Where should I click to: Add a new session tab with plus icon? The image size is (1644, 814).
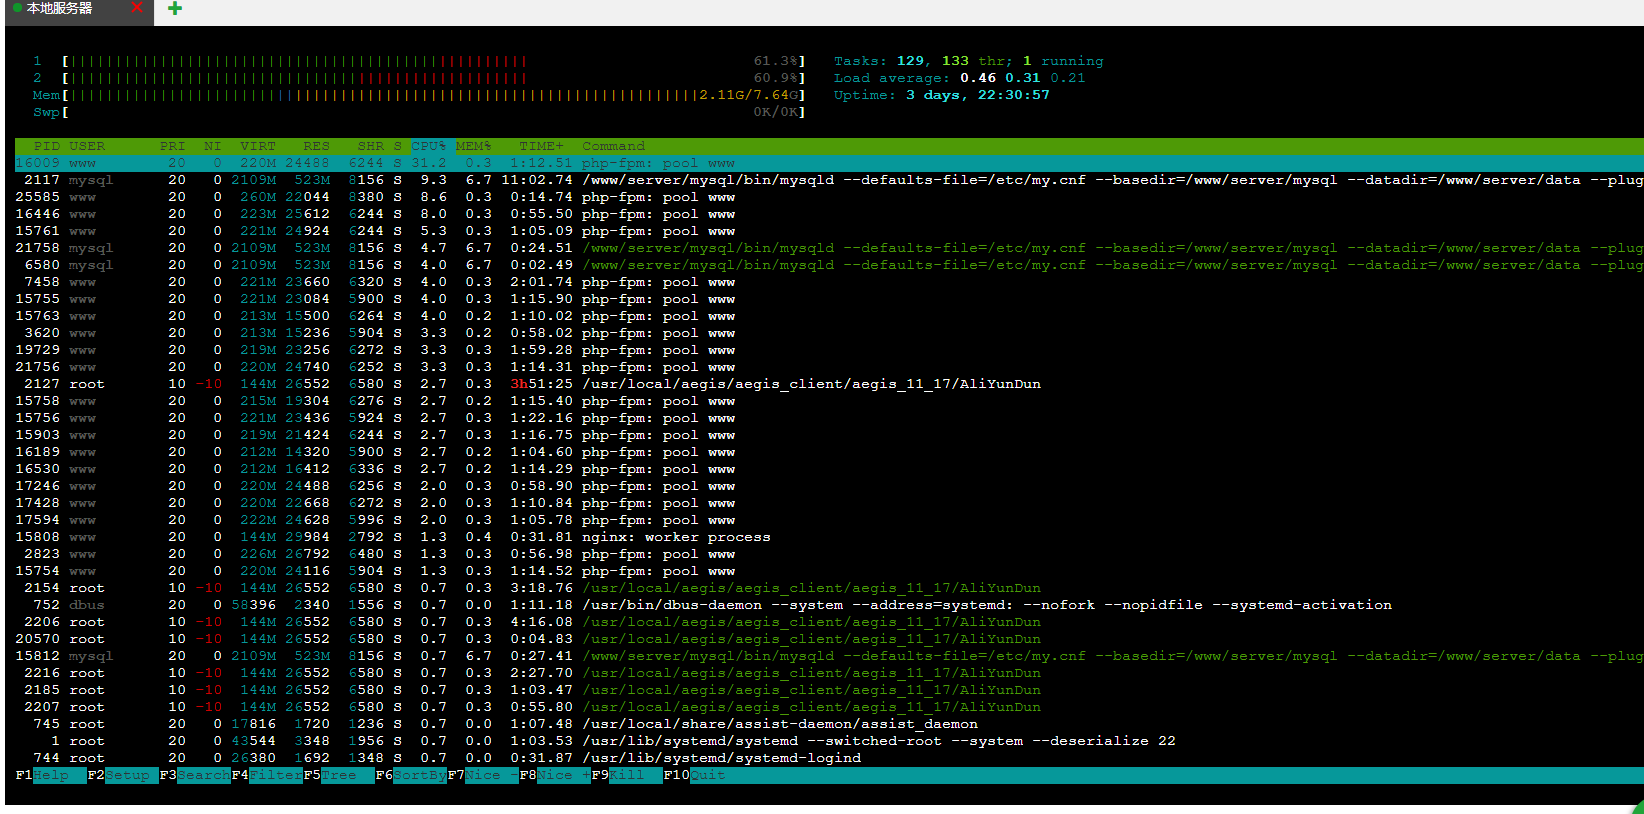[175, 9]
